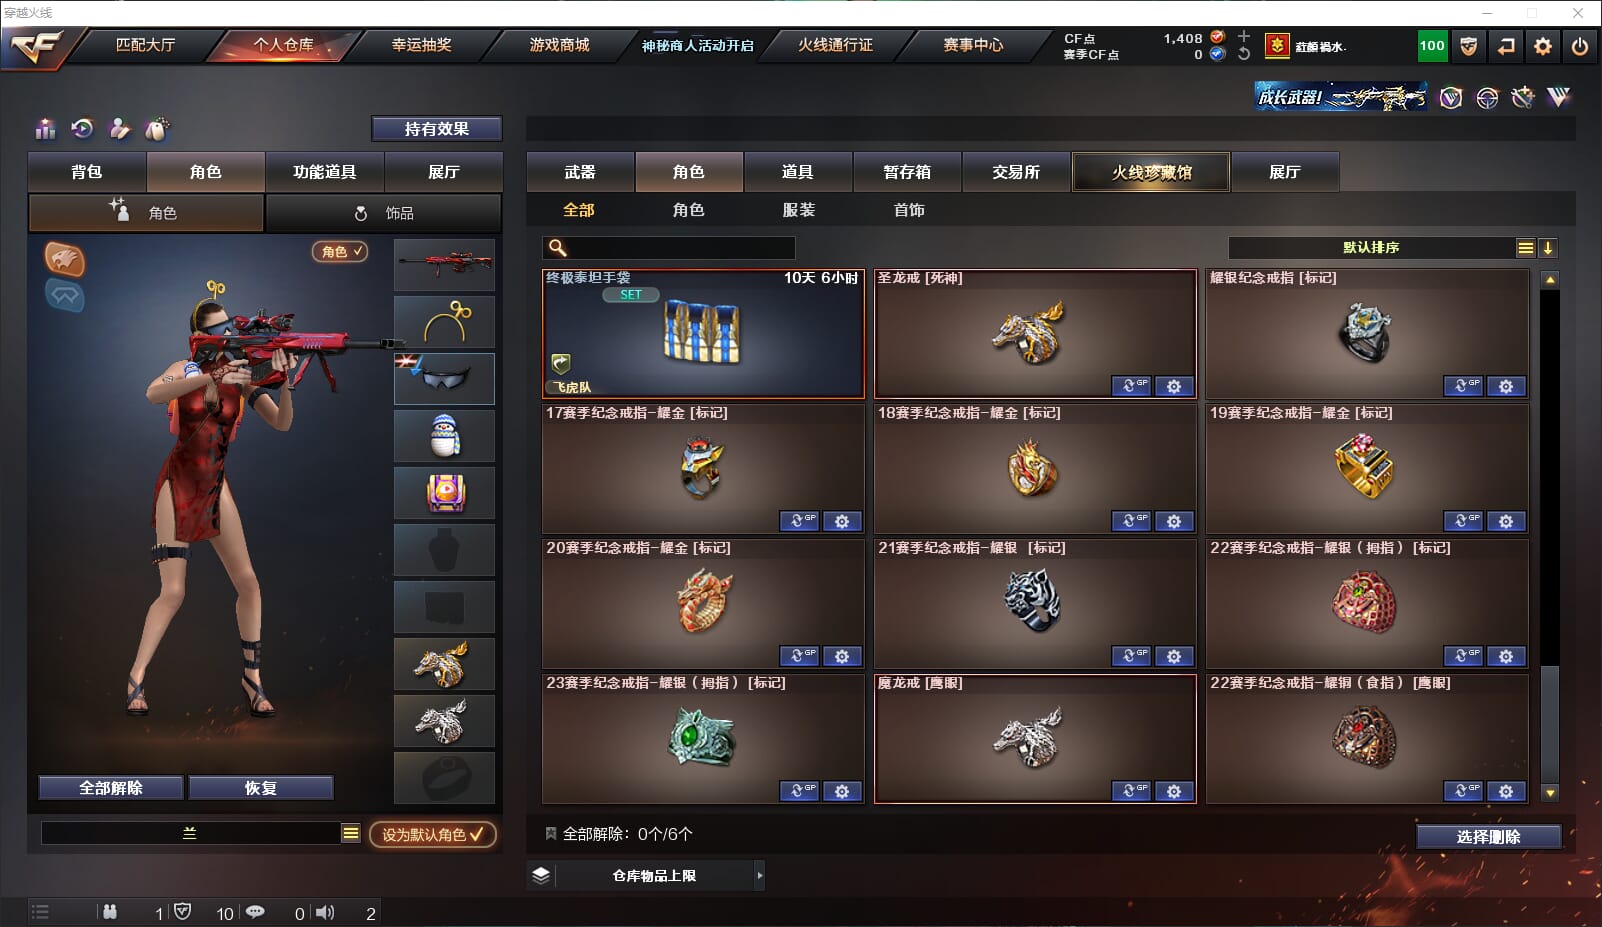Screen dimensions: 1602x927
Task: Open the character name list dropdown
Action: (x=351, y=833)
